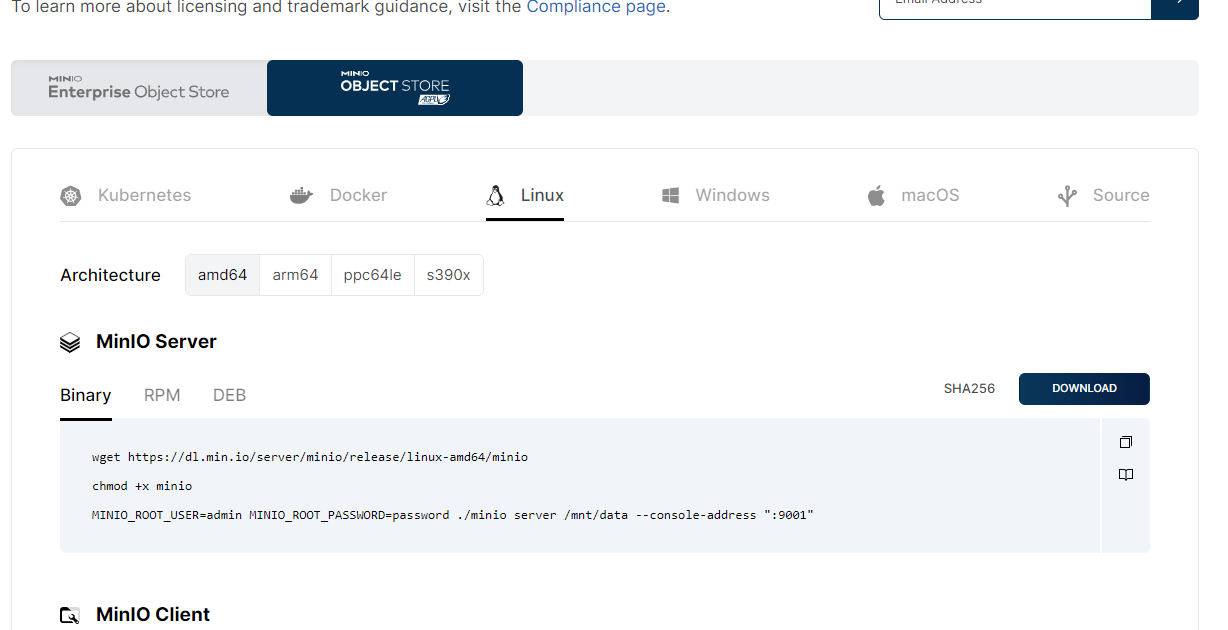The image size is (1228, 630).
Task: Open the Binary tab
Action: tap(85, 395)
